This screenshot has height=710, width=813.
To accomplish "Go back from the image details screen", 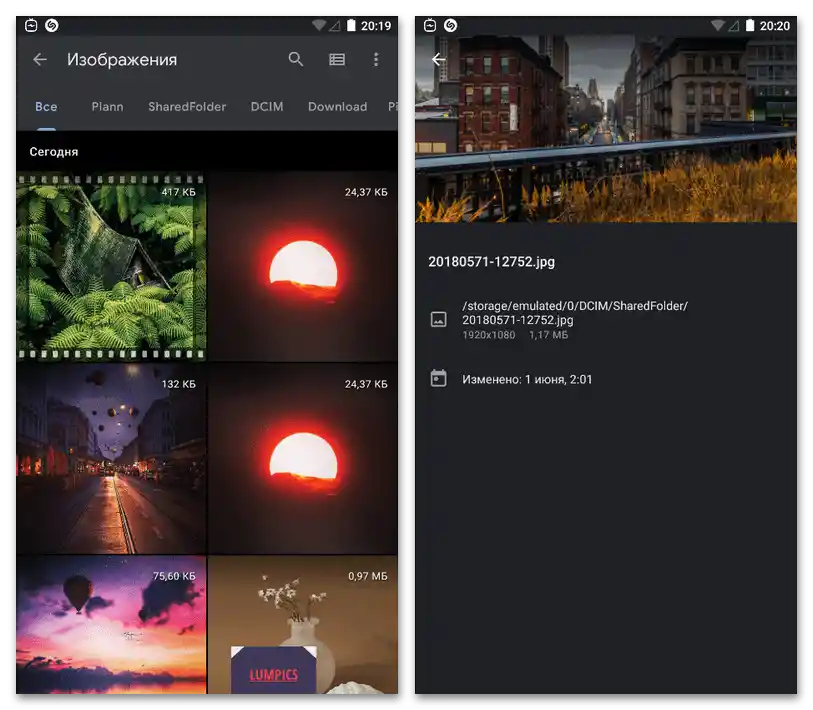I will (x=439, y=60).
